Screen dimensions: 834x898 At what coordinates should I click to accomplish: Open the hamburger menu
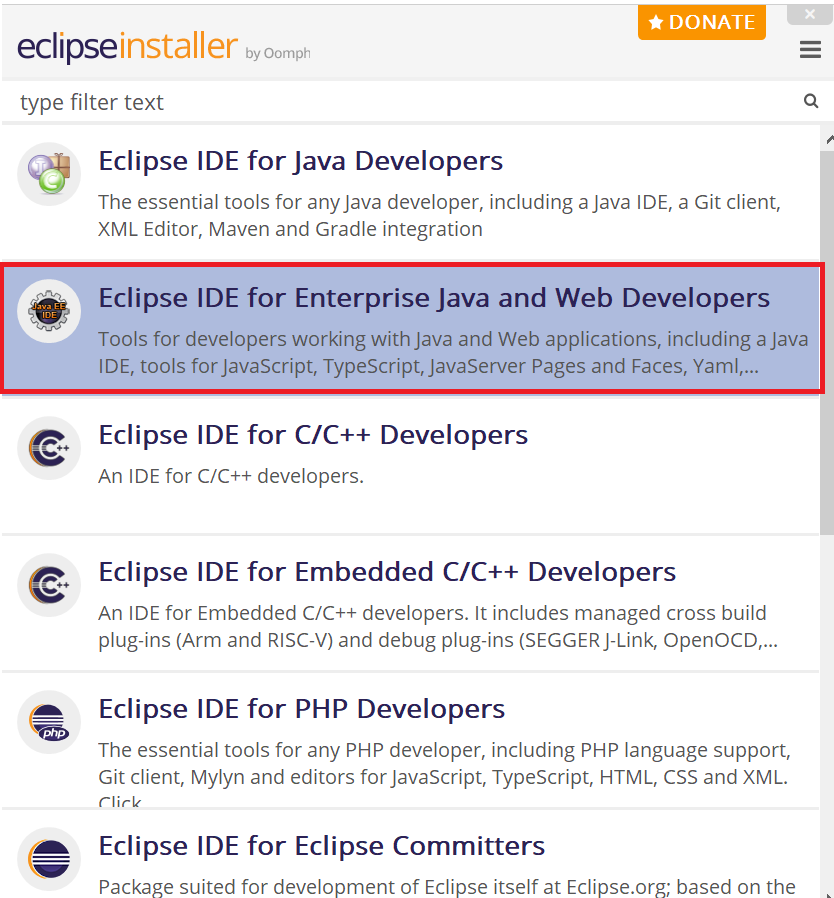click(810, 50)
